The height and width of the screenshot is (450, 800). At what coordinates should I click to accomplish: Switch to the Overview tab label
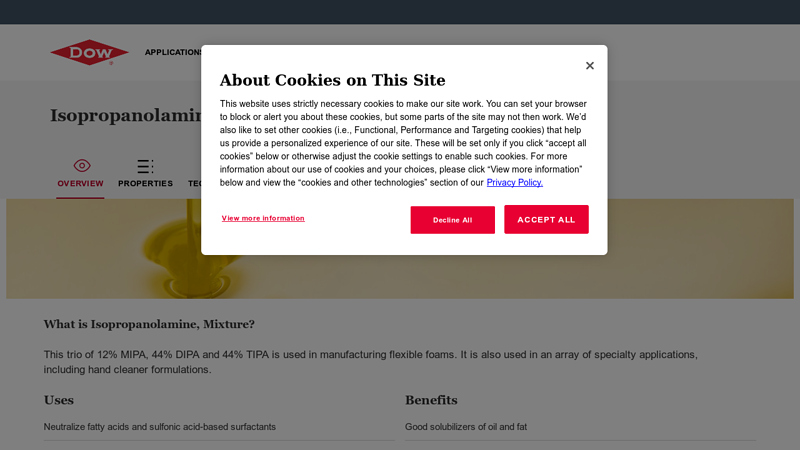click(x=80, y=184)
